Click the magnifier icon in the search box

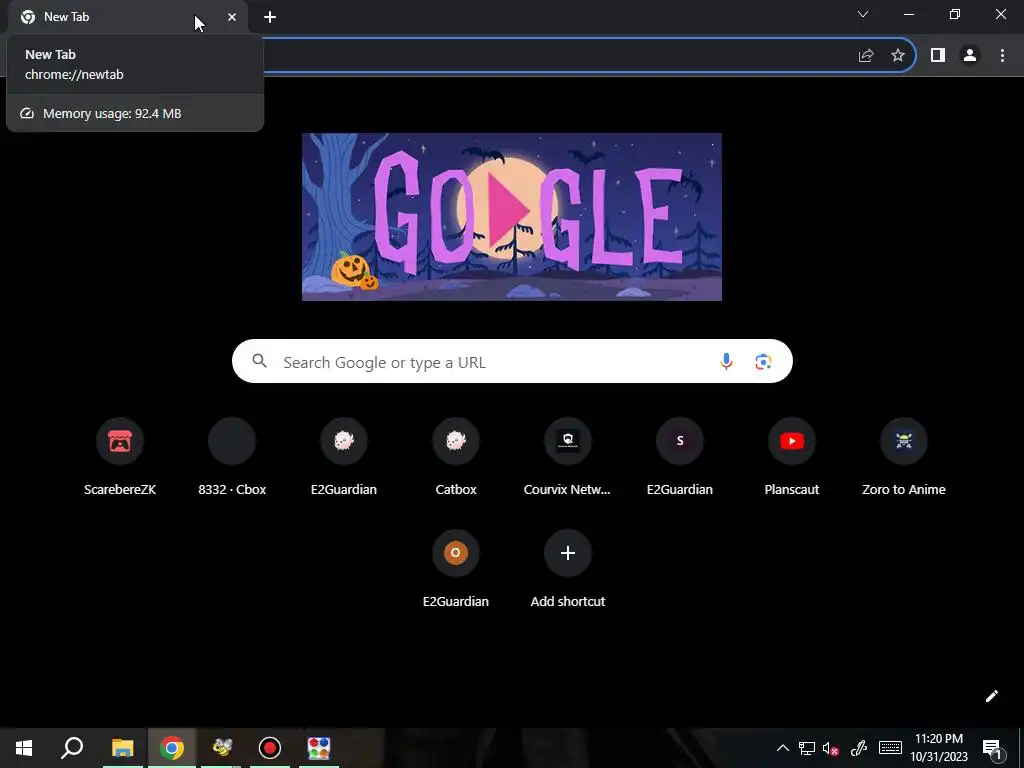pyautogui.click(x=260, y=360)
